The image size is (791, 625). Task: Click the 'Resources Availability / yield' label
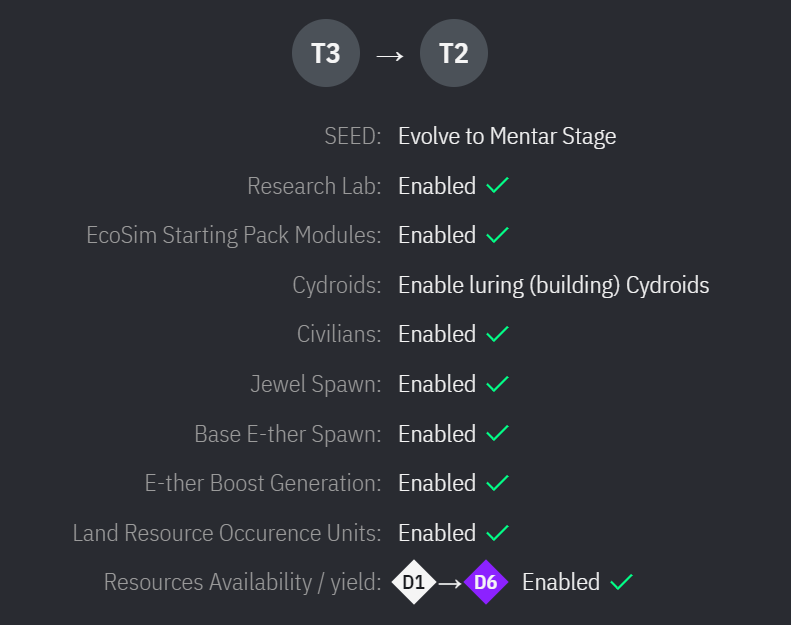(x=242, y=582)
